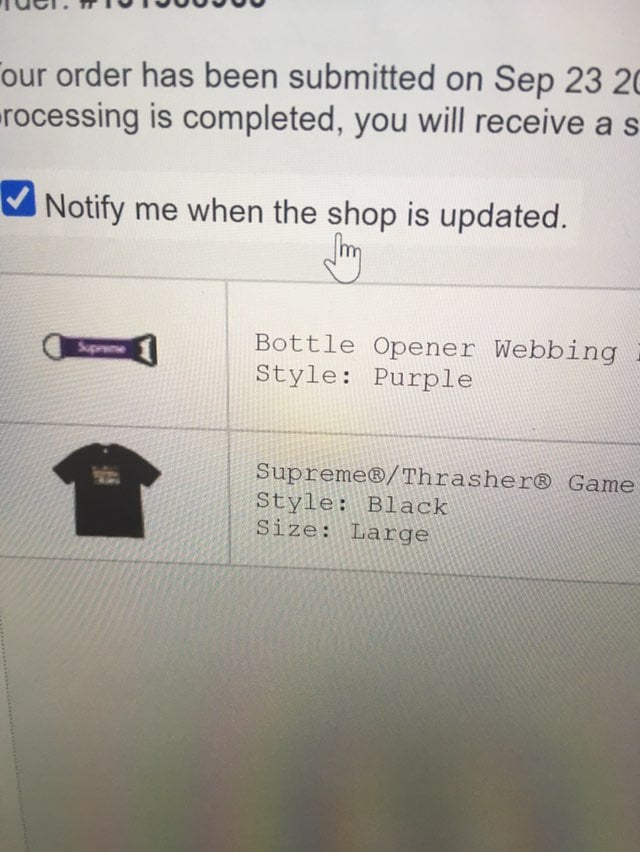This screenshot has width=640, height=852.
Task: Select the "Size: Large" line
Action: 342,531
